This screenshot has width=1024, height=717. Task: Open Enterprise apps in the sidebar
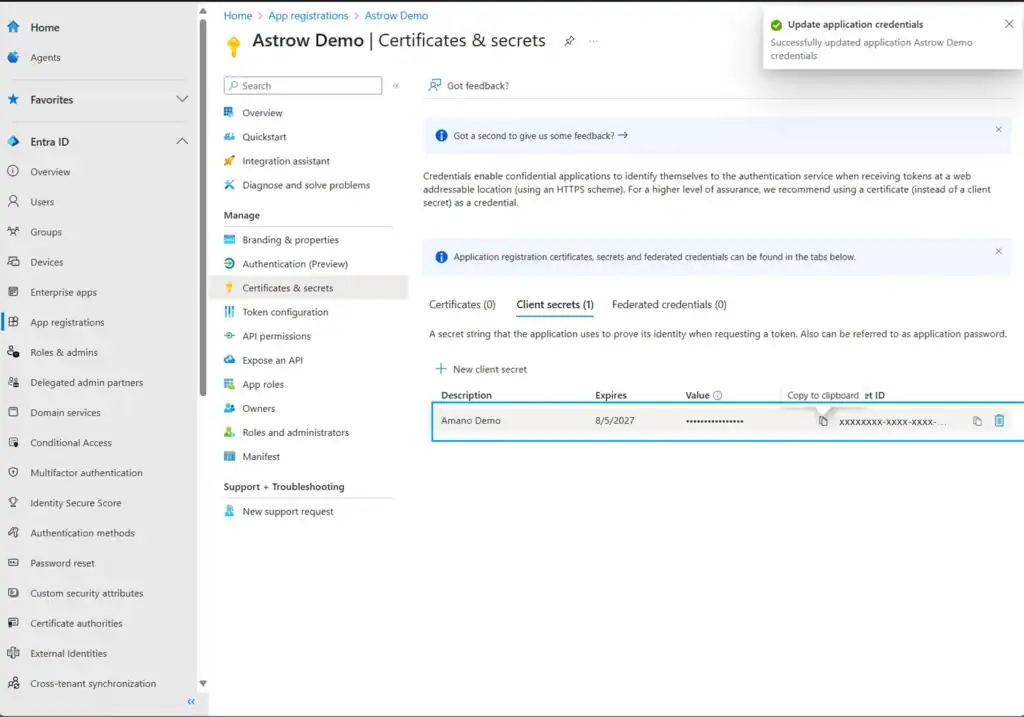[x=63, y=292]
